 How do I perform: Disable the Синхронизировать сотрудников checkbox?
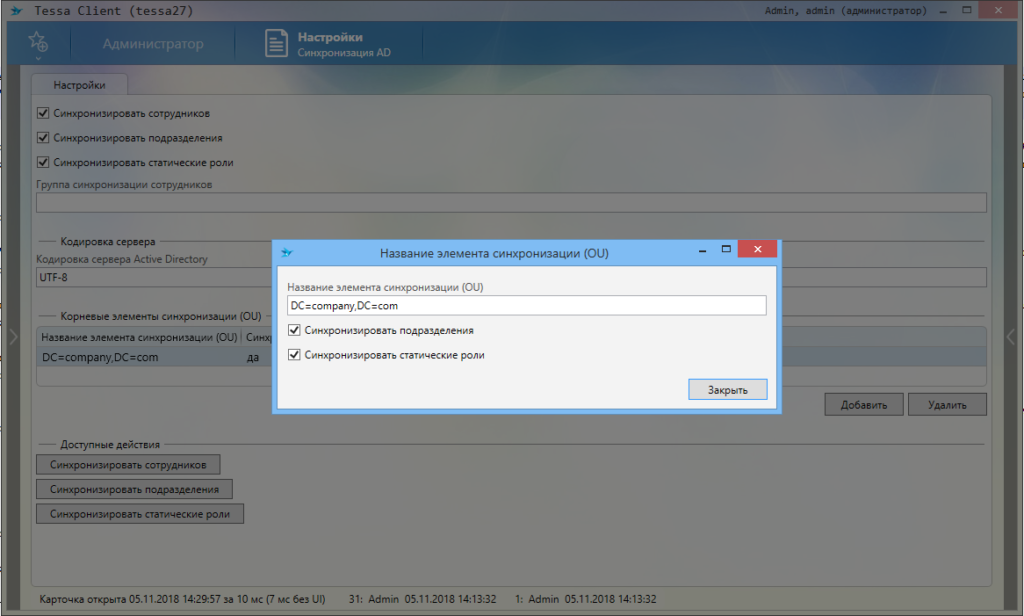point(43,113)
